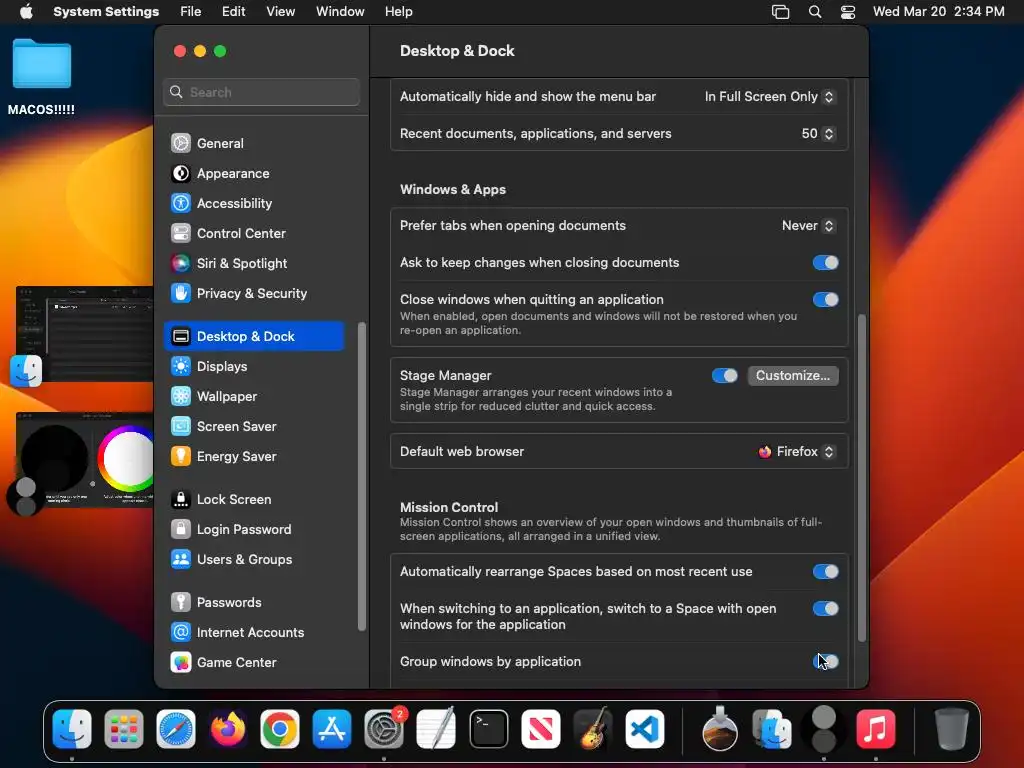This screenshot has width=1024, height=768.
Task: Toggle Group windows by application
Action: pyautogui.click(x=825, y=662)
